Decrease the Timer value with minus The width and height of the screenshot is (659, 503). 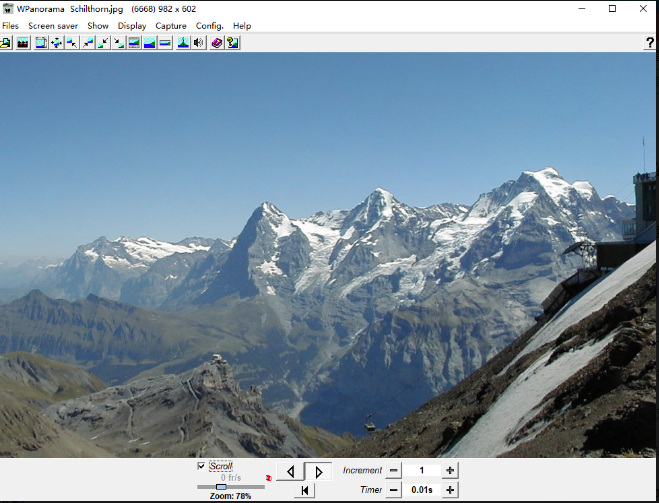(x=393, y=490)
